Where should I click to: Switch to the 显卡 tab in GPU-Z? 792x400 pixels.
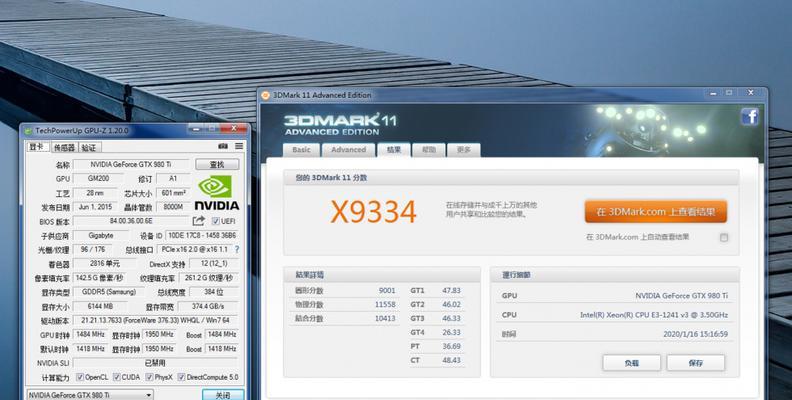point(37,147)
